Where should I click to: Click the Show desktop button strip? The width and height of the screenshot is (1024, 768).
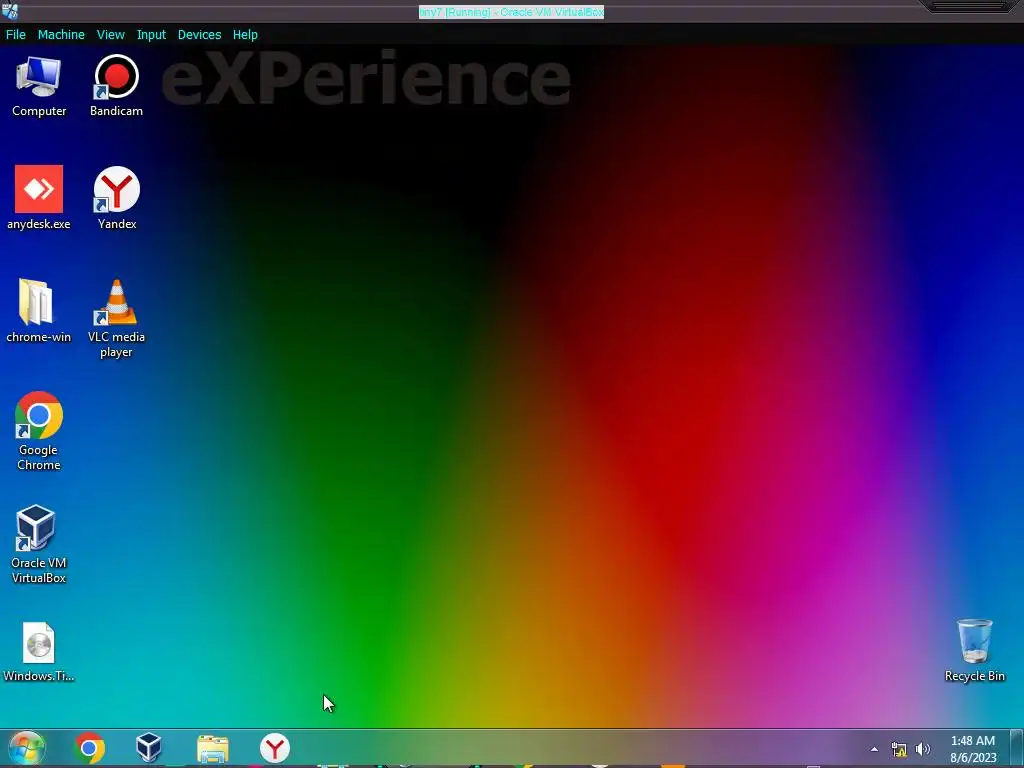click(1017, 748)
